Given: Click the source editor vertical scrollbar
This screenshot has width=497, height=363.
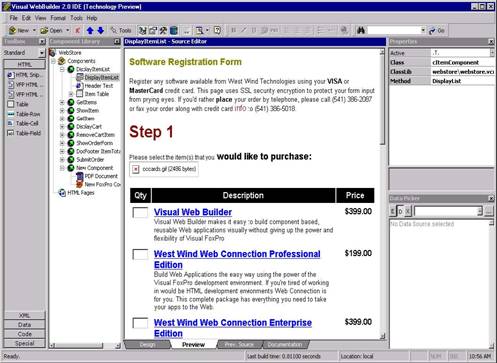Looking at the screenshot, I should (x=382, y=193).
